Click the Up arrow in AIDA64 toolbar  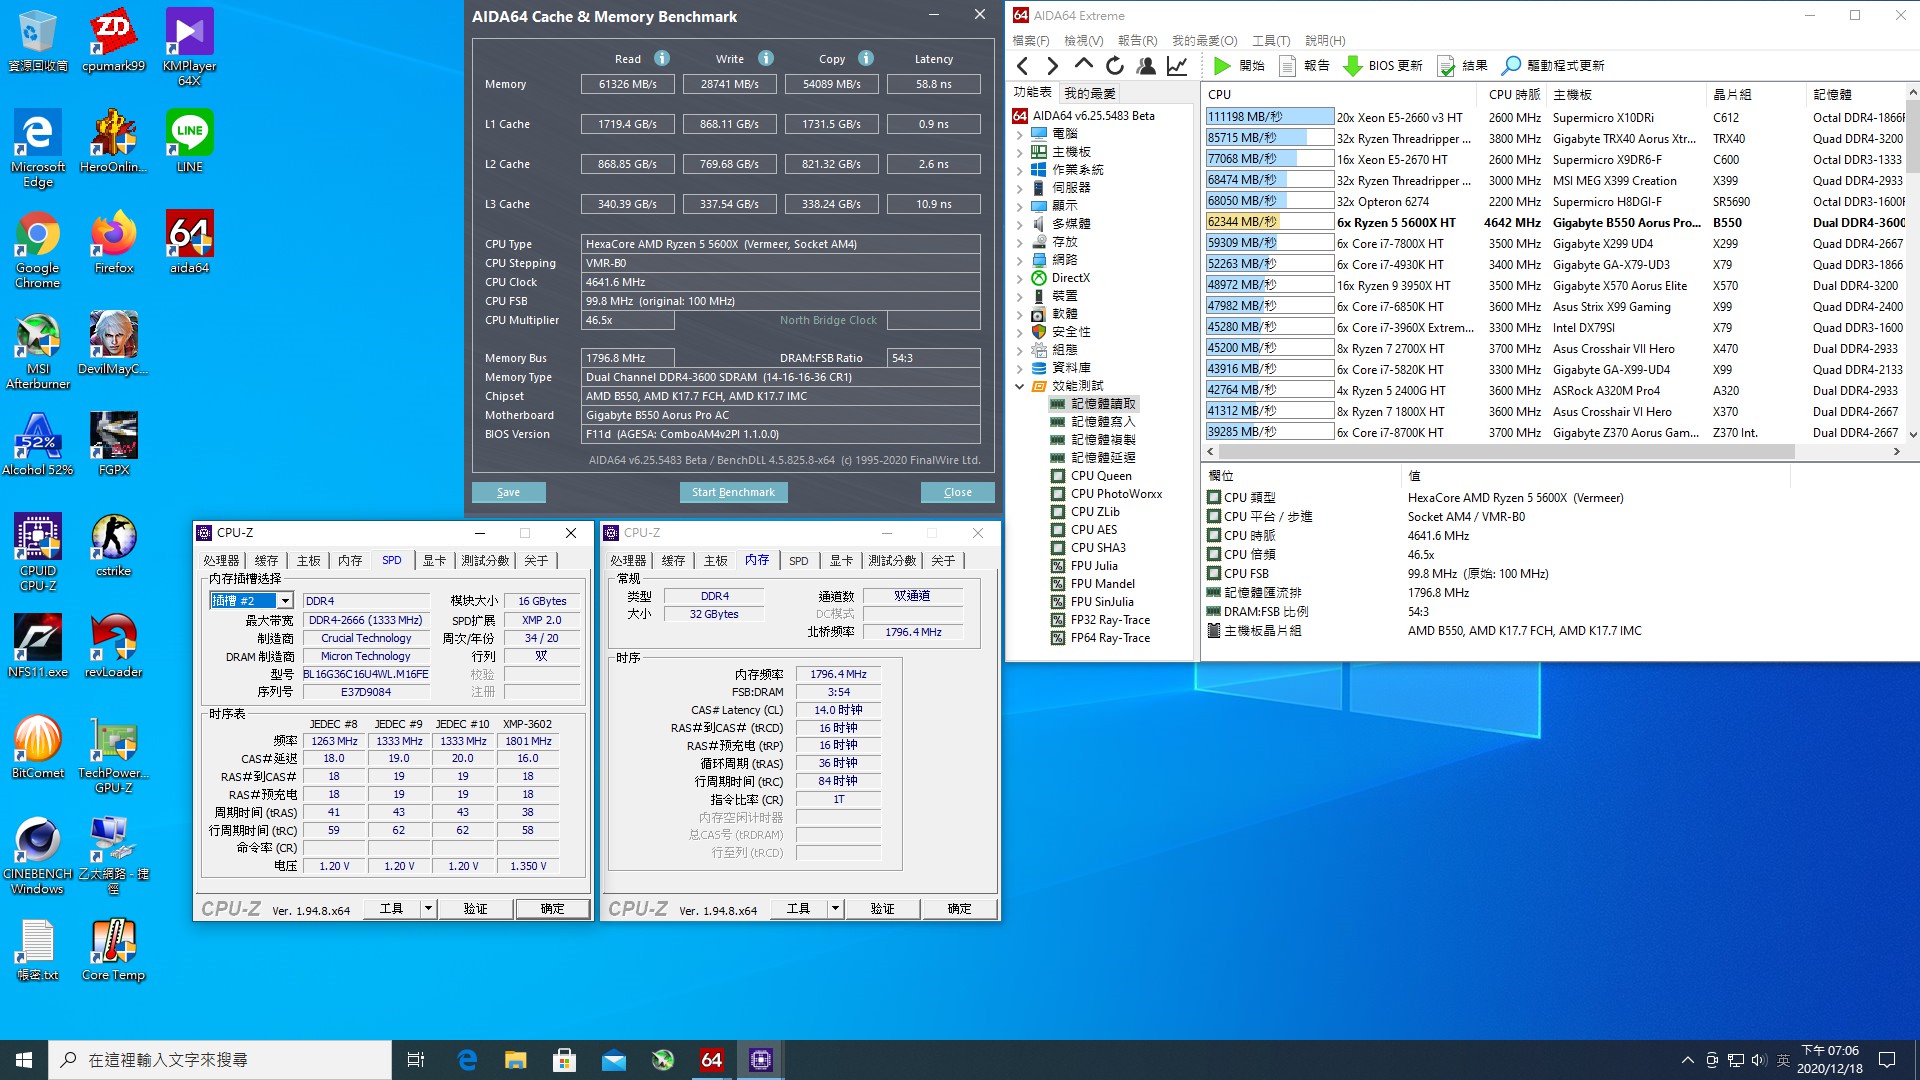[x=1083, y=65]
